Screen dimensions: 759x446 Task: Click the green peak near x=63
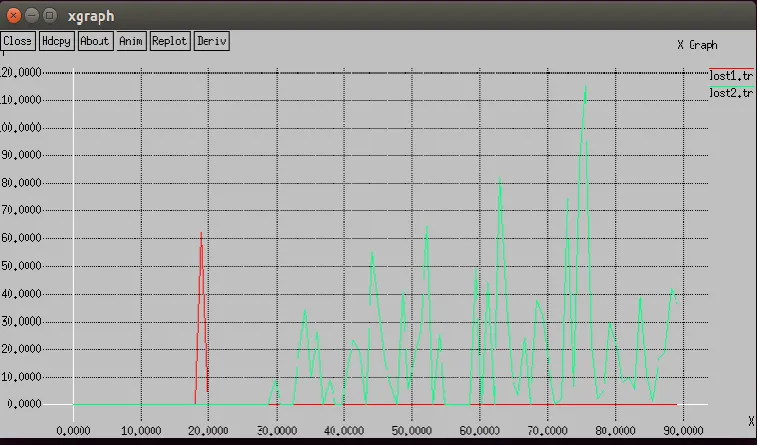click(x=500, y=180)
